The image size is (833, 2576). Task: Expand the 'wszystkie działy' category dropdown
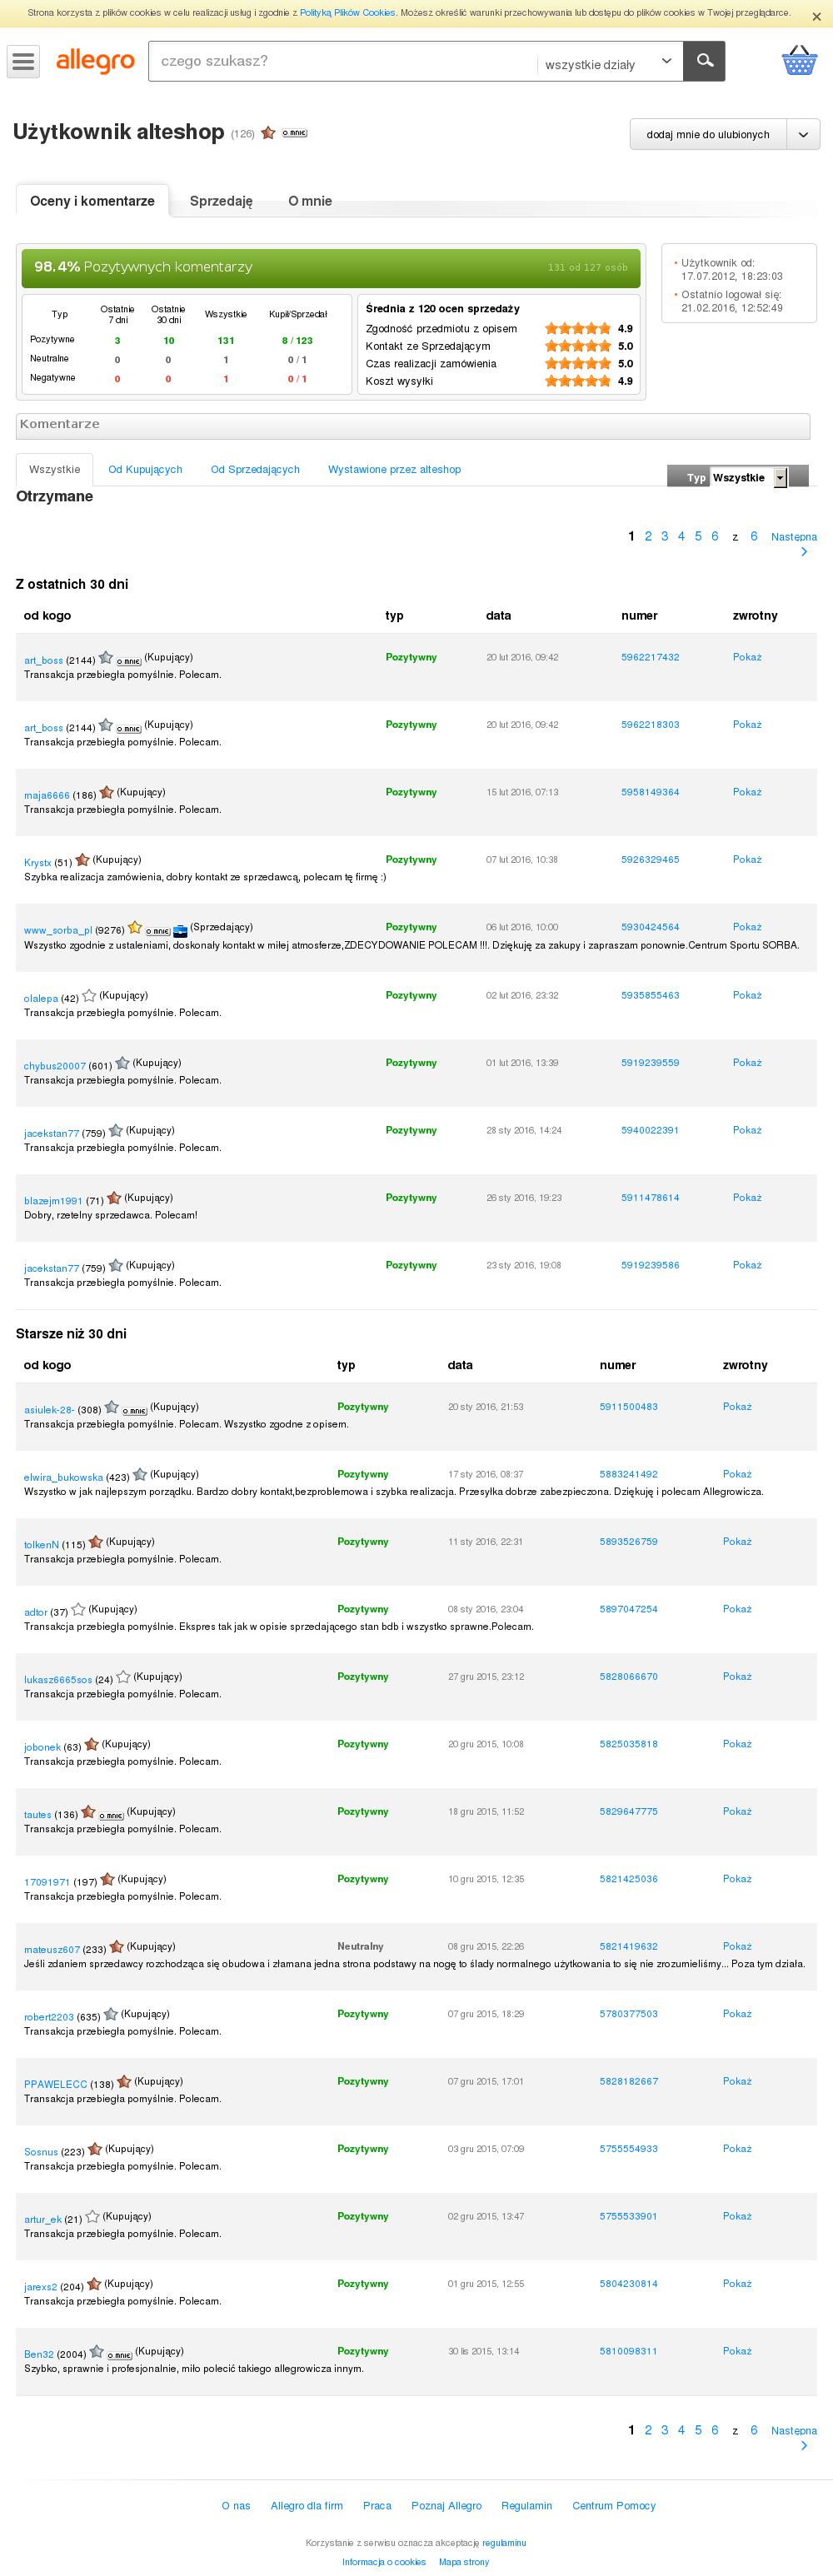[610, 62]
